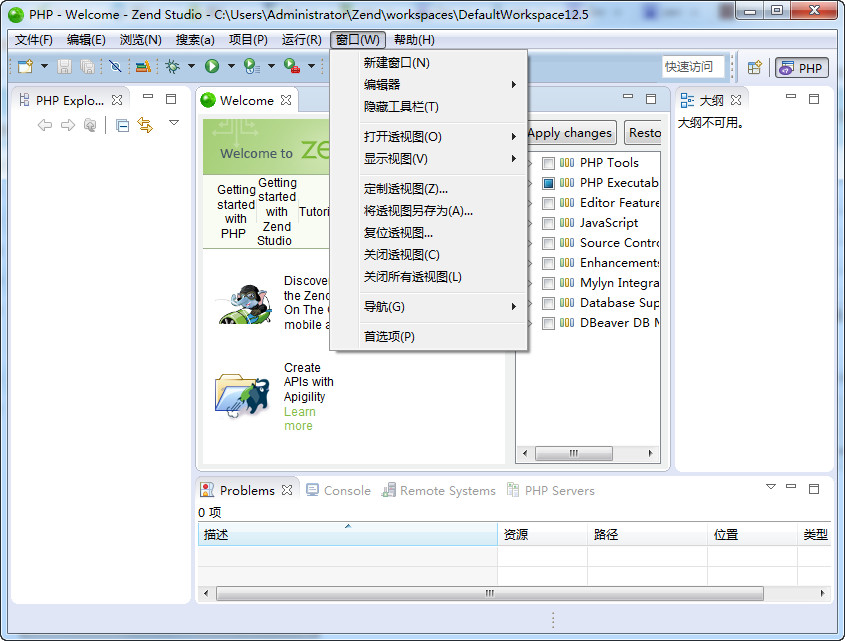Close the Problems view tab

tap(287, 490)
